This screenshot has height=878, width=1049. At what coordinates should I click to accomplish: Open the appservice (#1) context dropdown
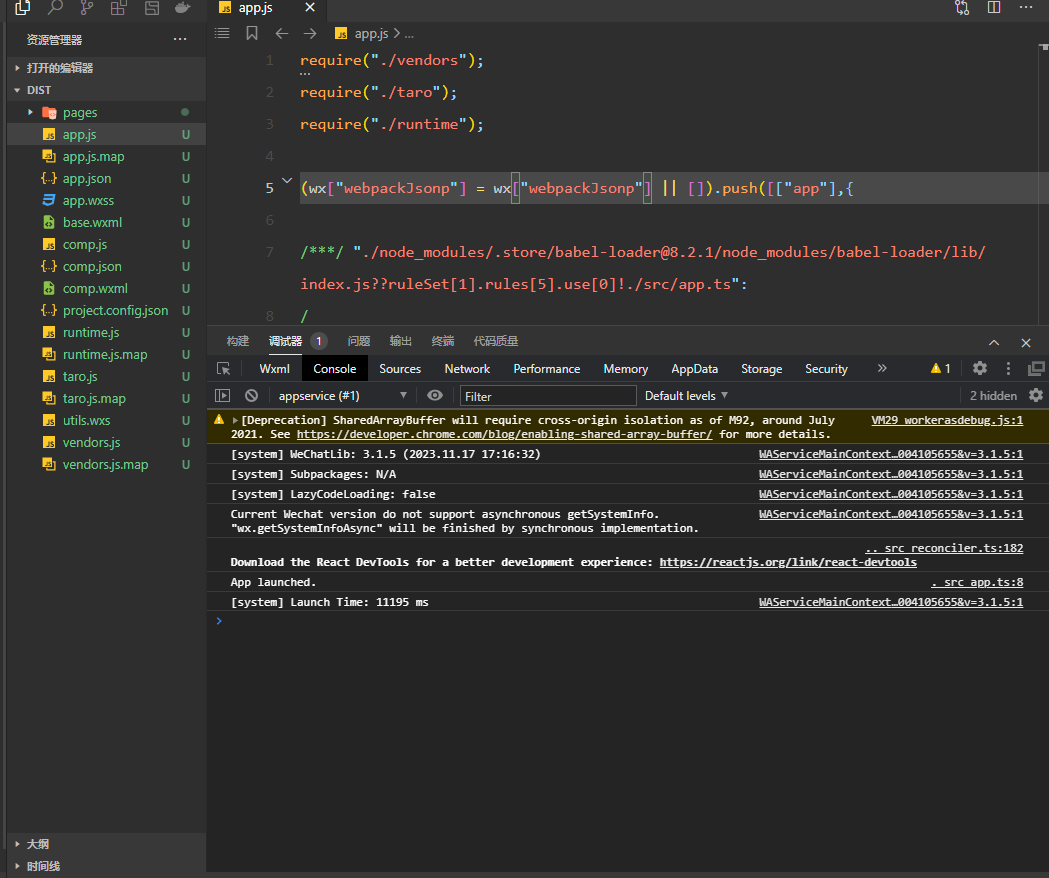[342, 396]
